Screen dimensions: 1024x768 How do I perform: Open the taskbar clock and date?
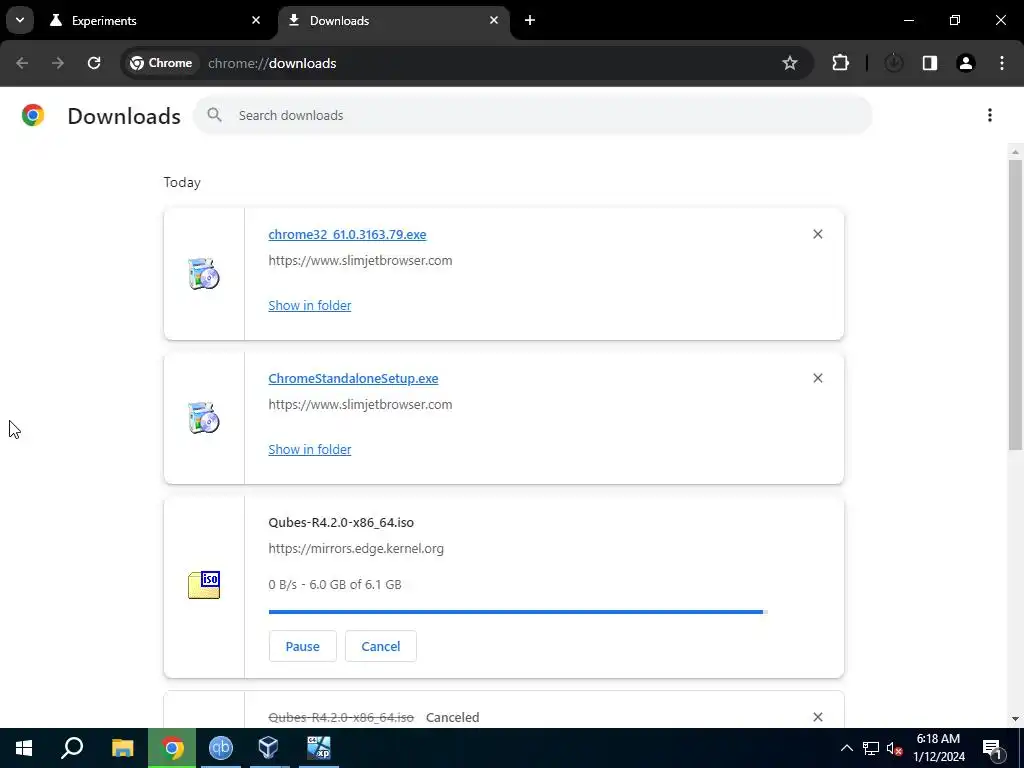(938, 748)
